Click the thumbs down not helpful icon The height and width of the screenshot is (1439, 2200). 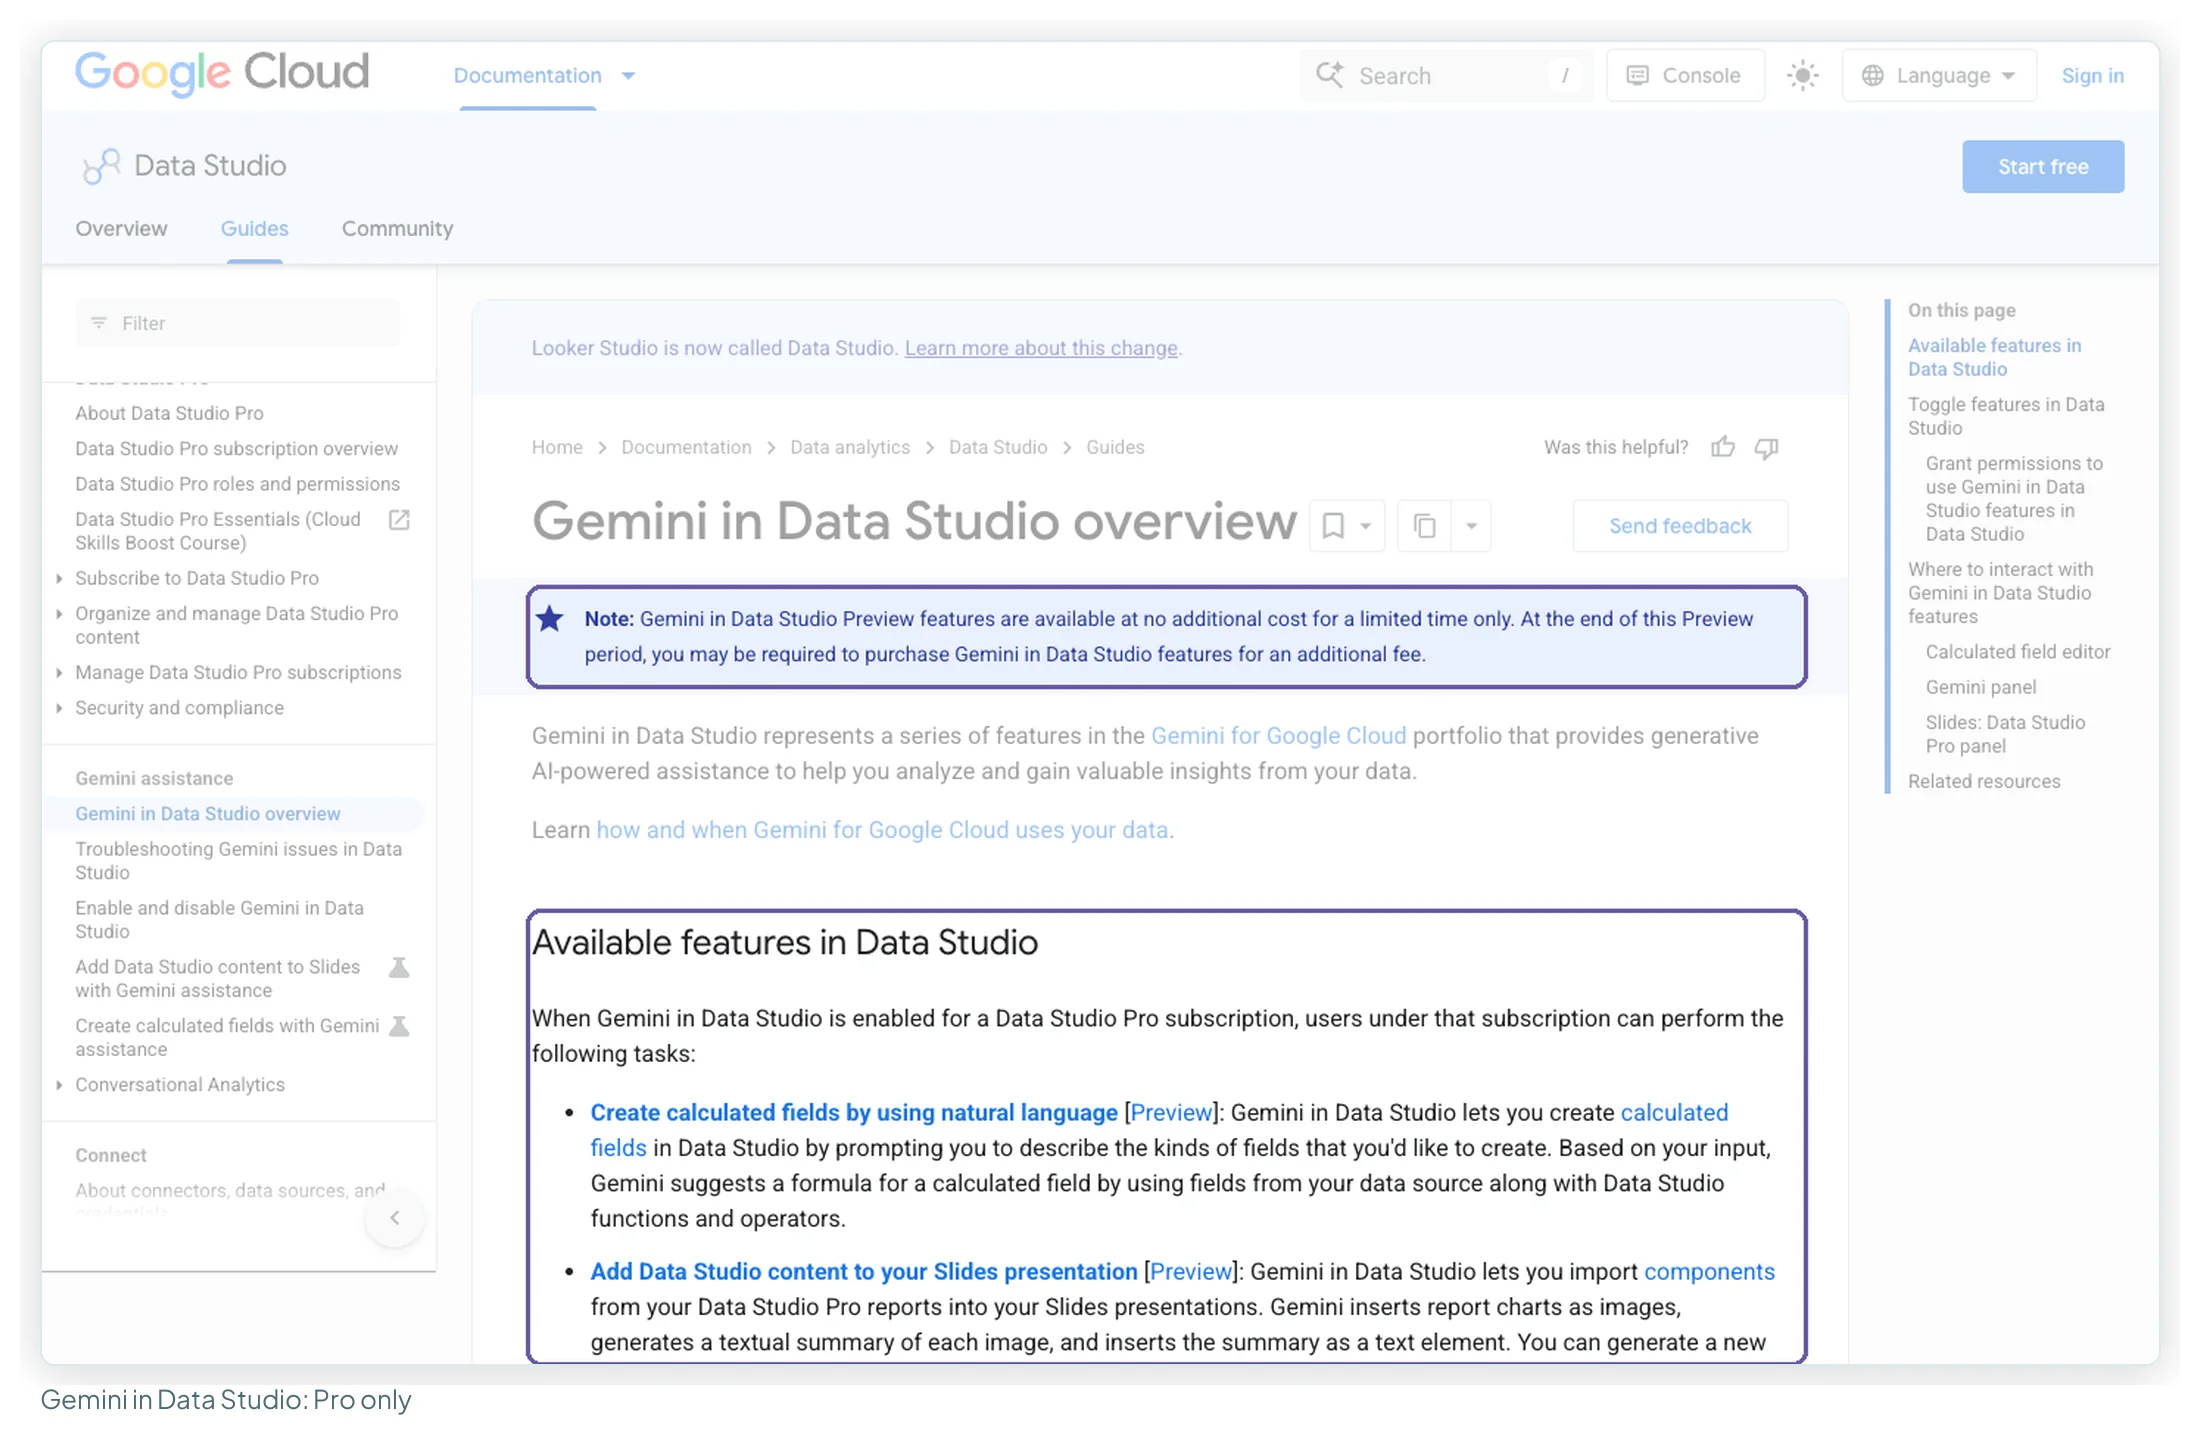coord(1767,447)
